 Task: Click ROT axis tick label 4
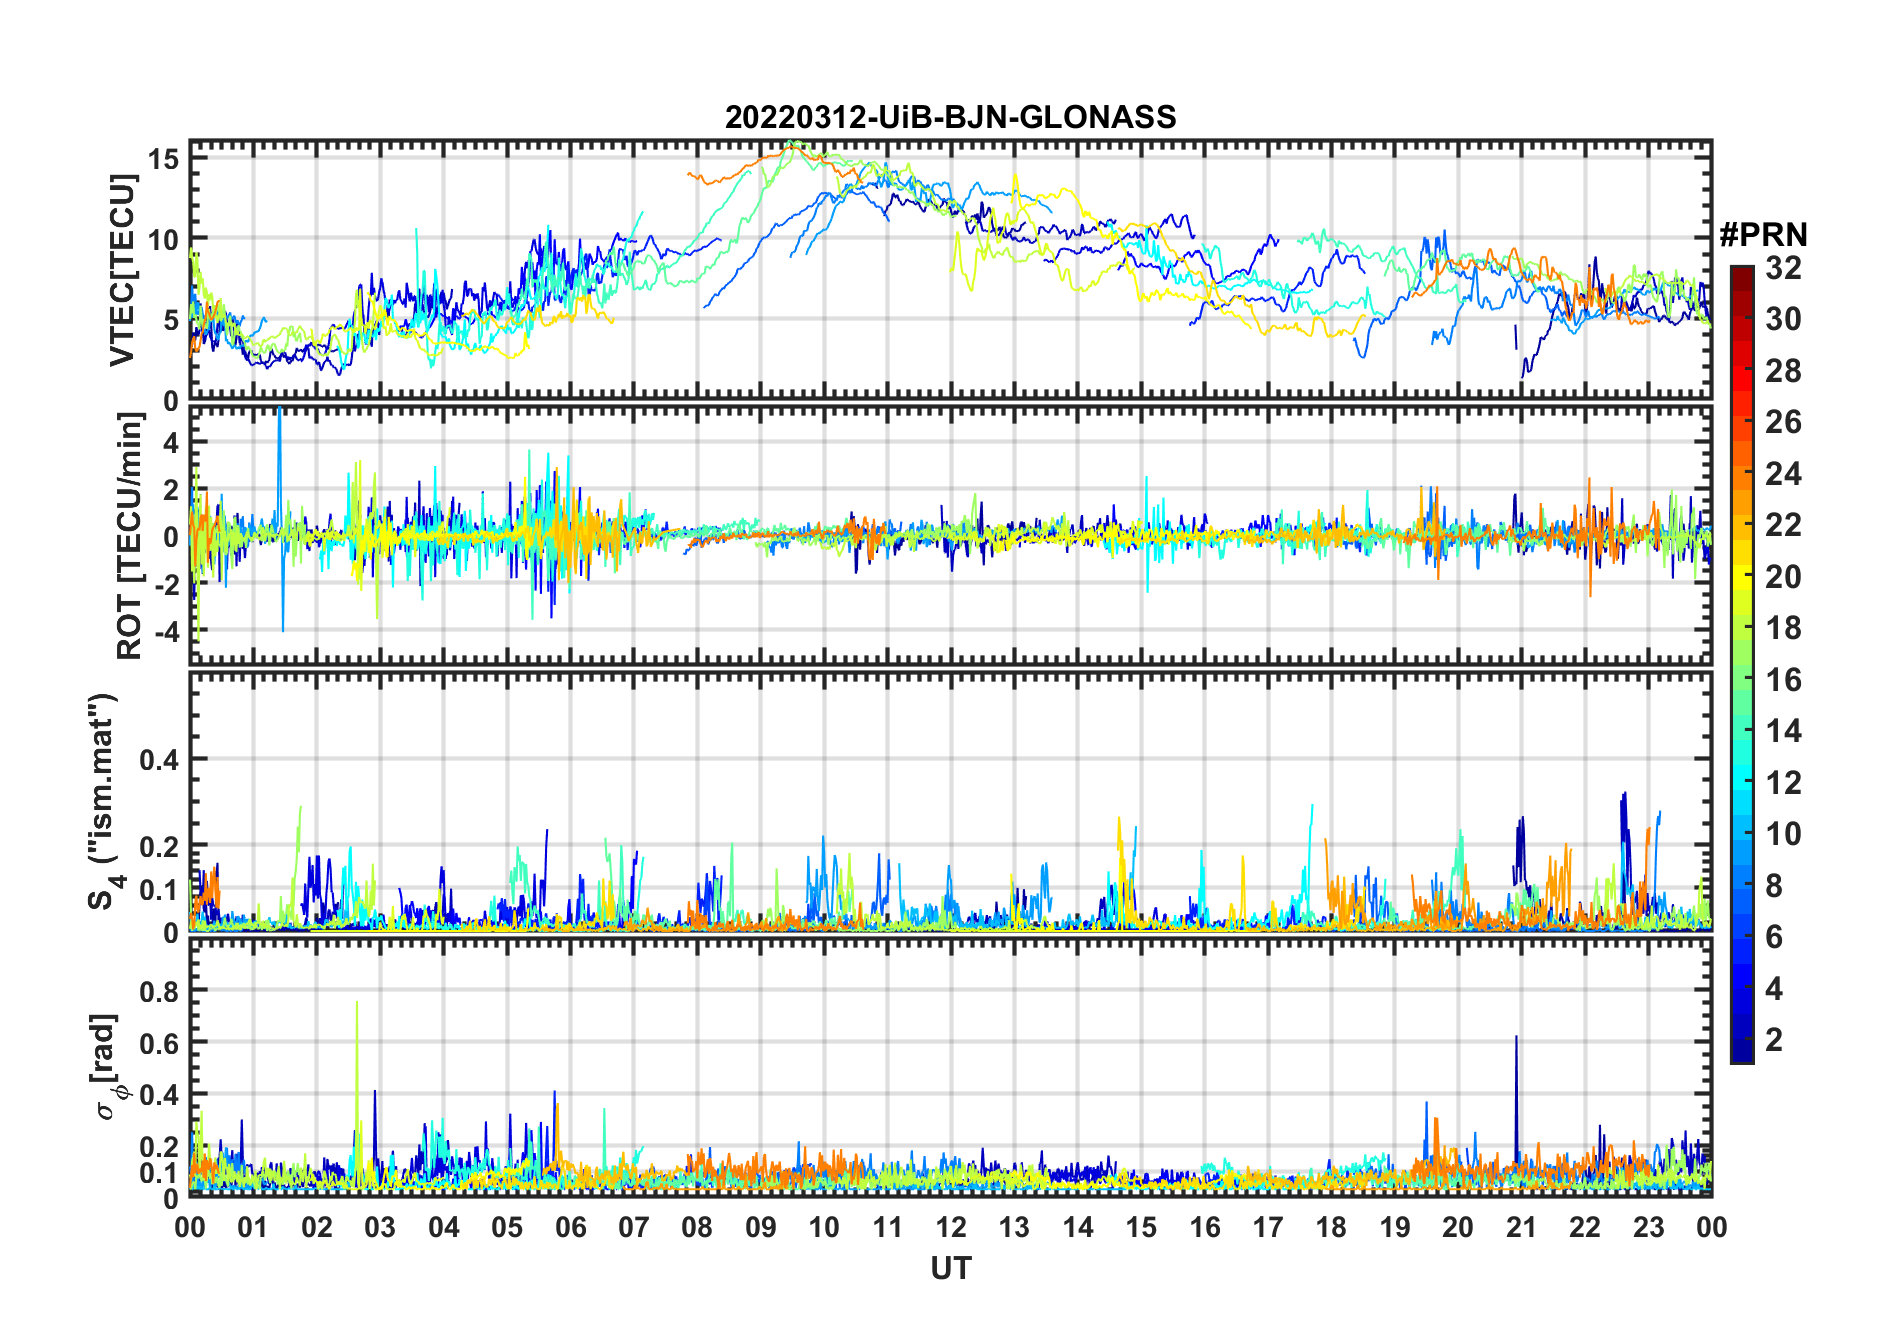coord(172,442)
